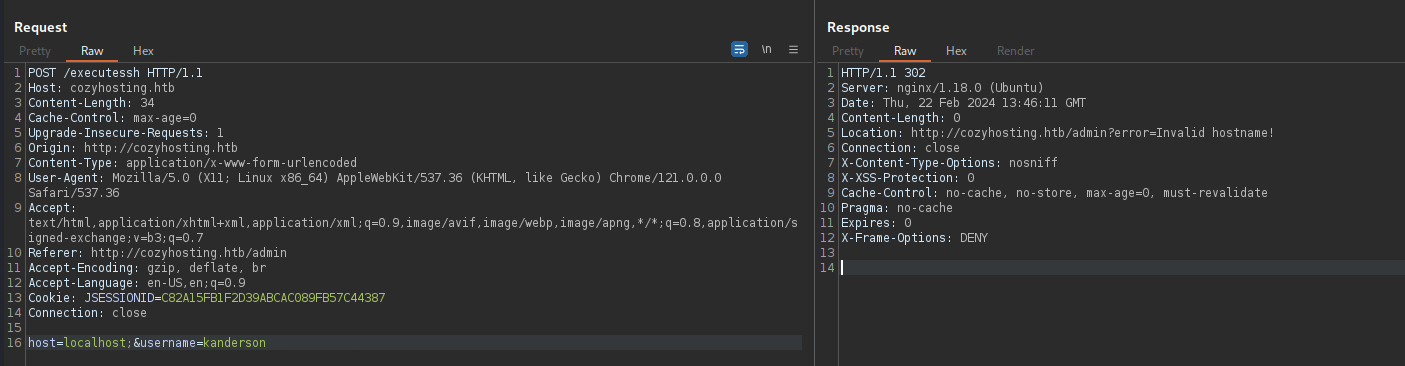Switch Response view to Pretty tab
This screenshot has height=366, width=1405.
coord(848,51)
